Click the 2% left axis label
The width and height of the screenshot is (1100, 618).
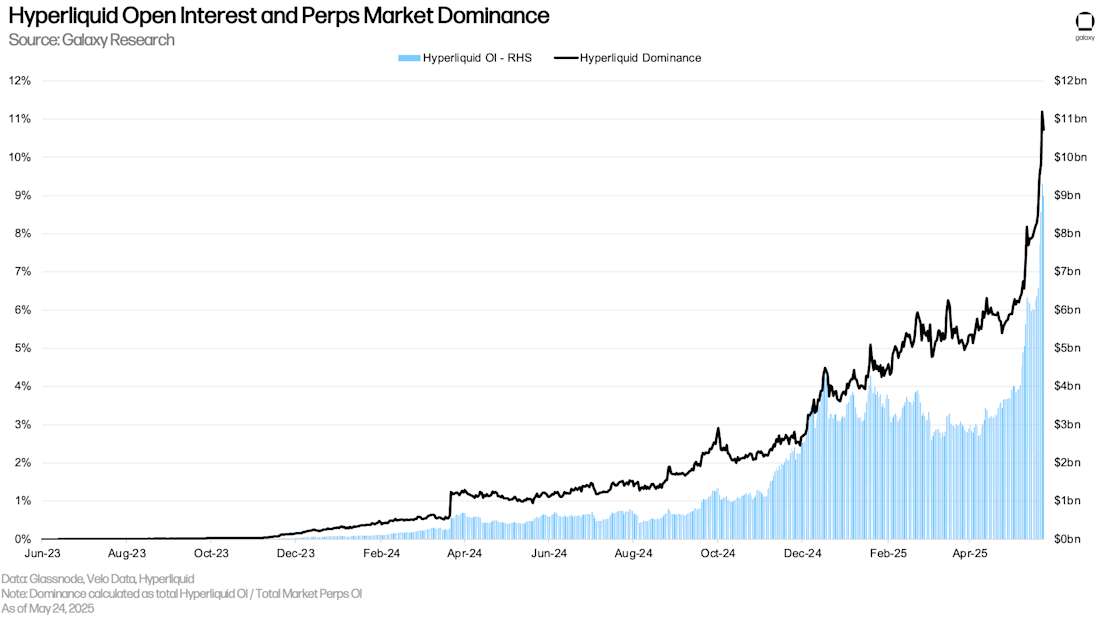[x=22, y=463]
